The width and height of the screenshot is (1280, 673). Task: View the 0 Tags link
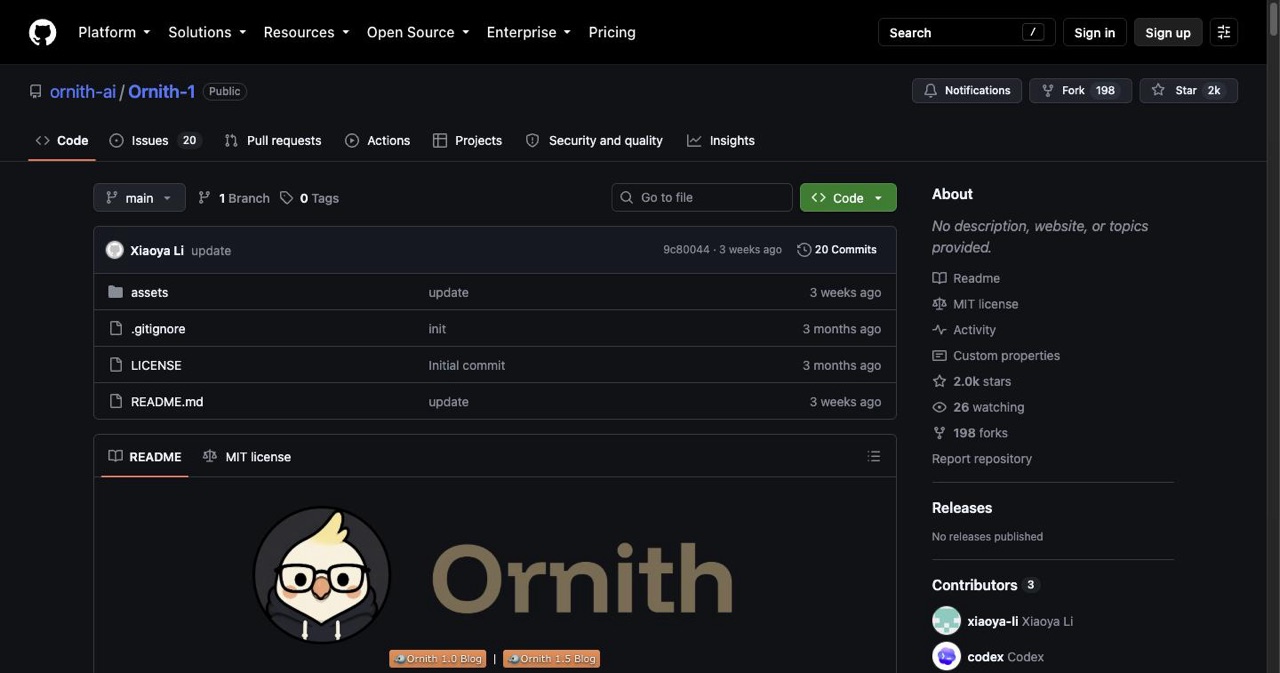(x=309, y=198)
